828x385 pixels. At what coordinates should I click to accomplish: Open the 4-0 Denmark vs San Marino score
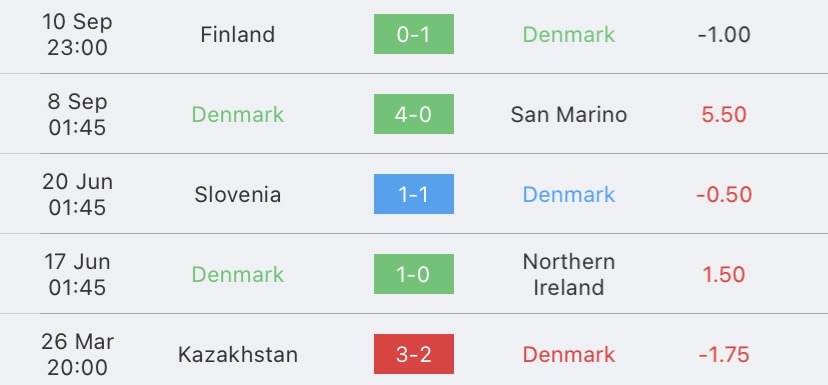click(x=413, y=114)
